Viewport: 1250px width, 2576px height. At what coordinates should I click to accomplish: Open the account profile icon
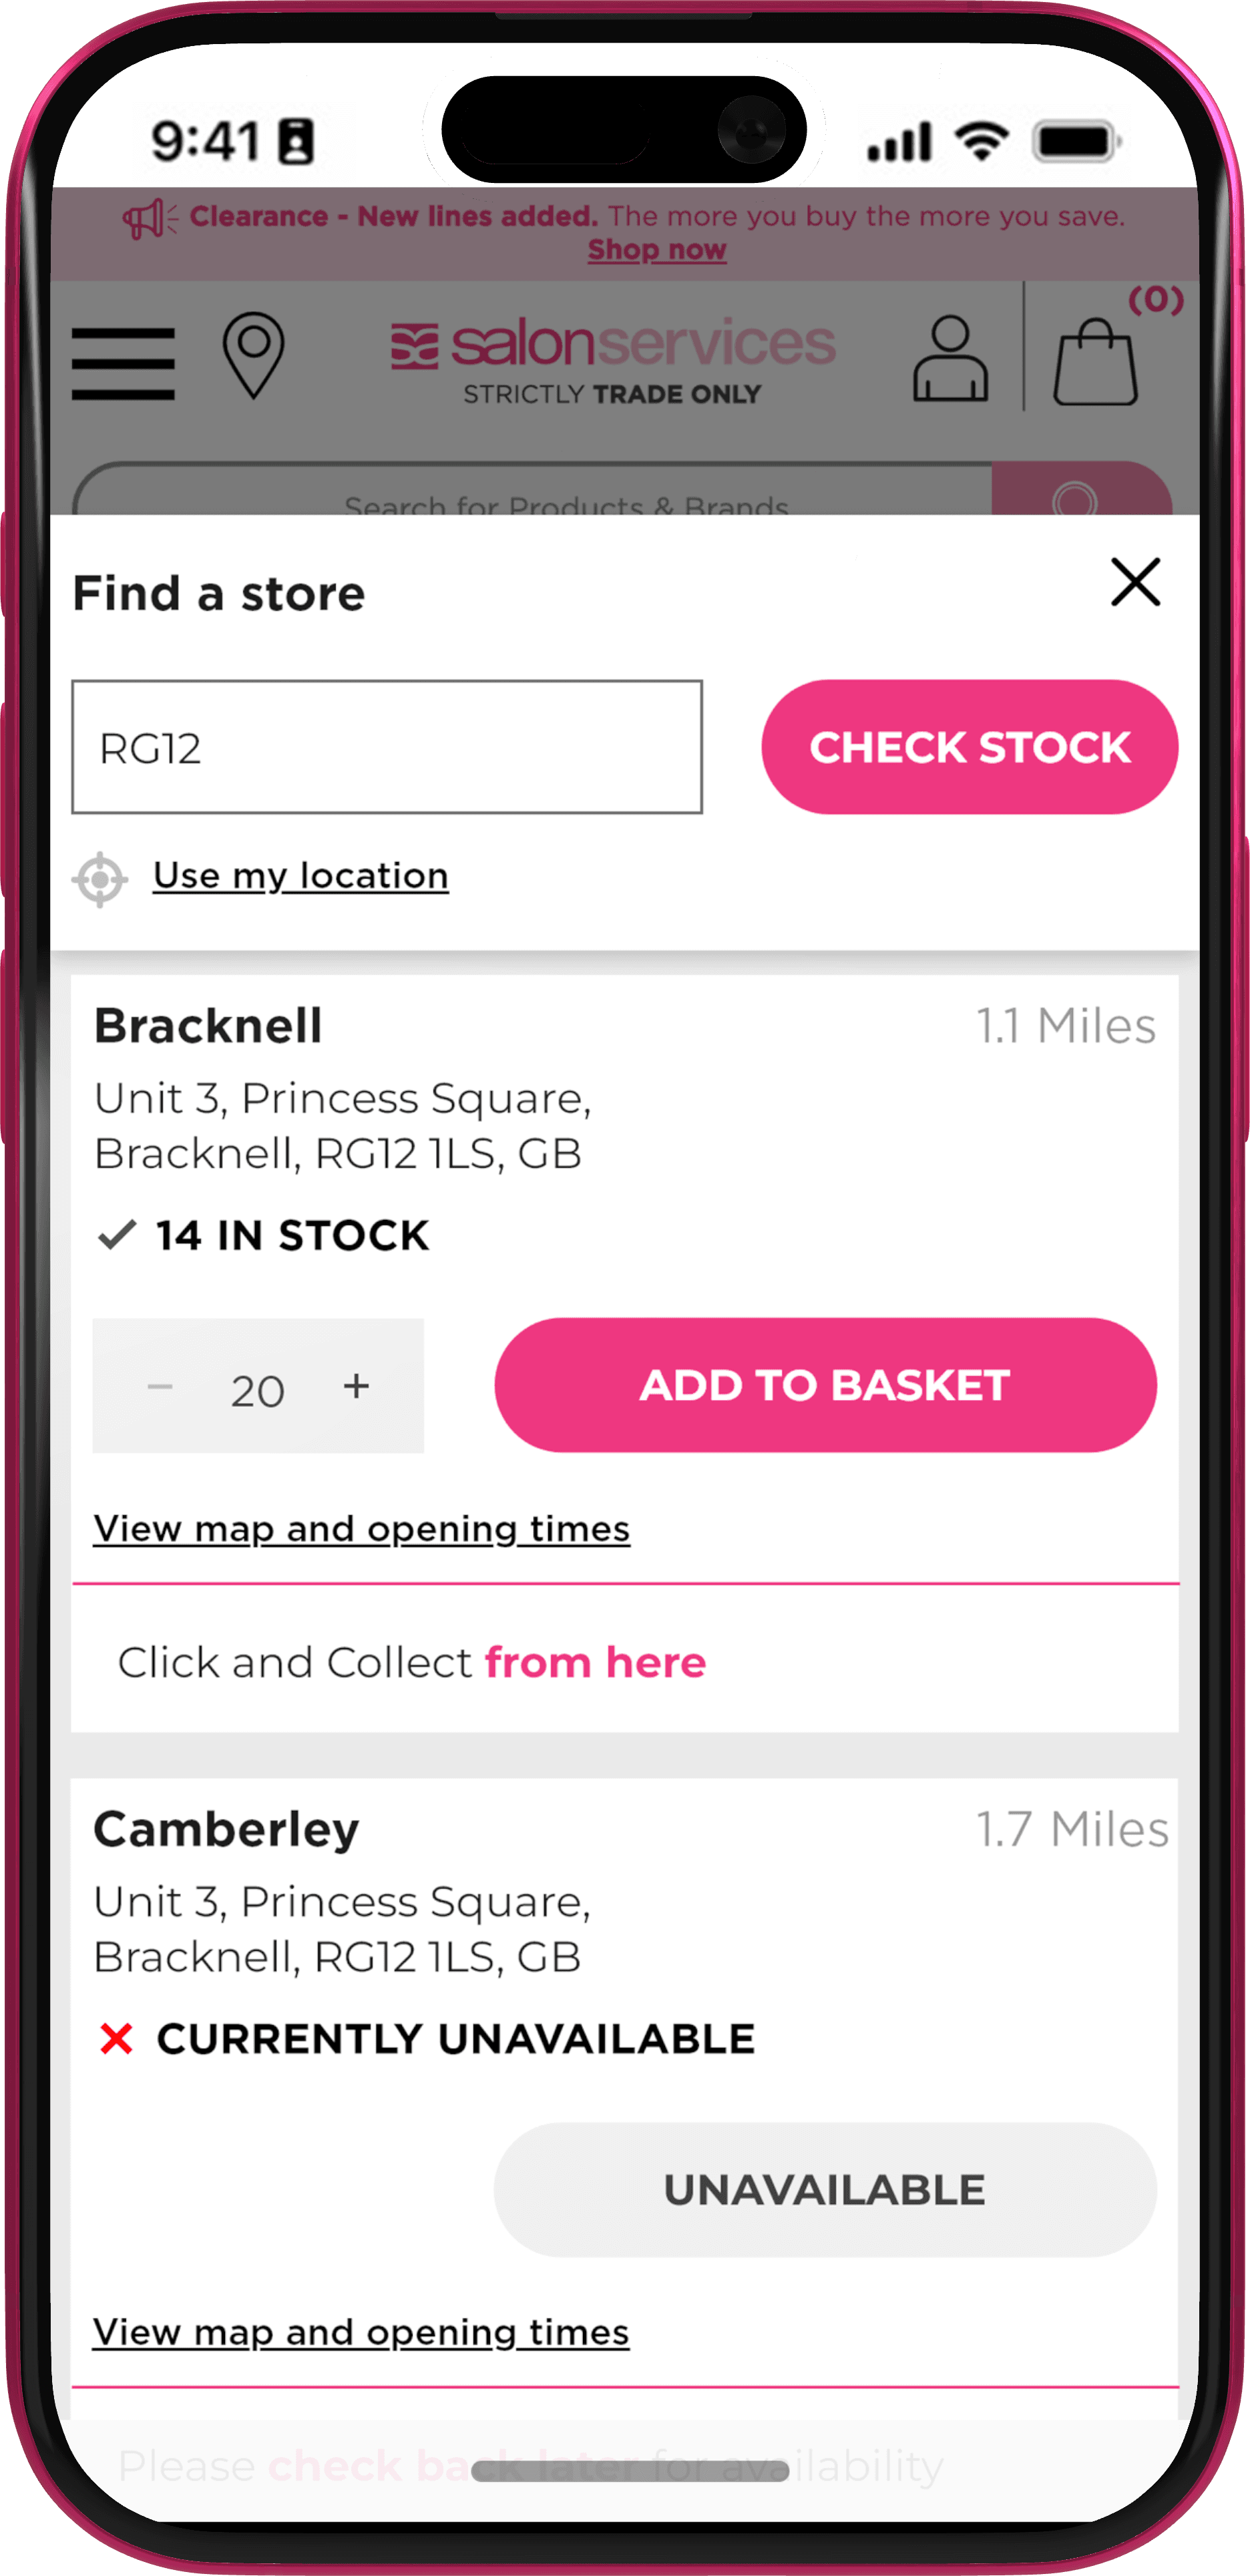(950, 359)
